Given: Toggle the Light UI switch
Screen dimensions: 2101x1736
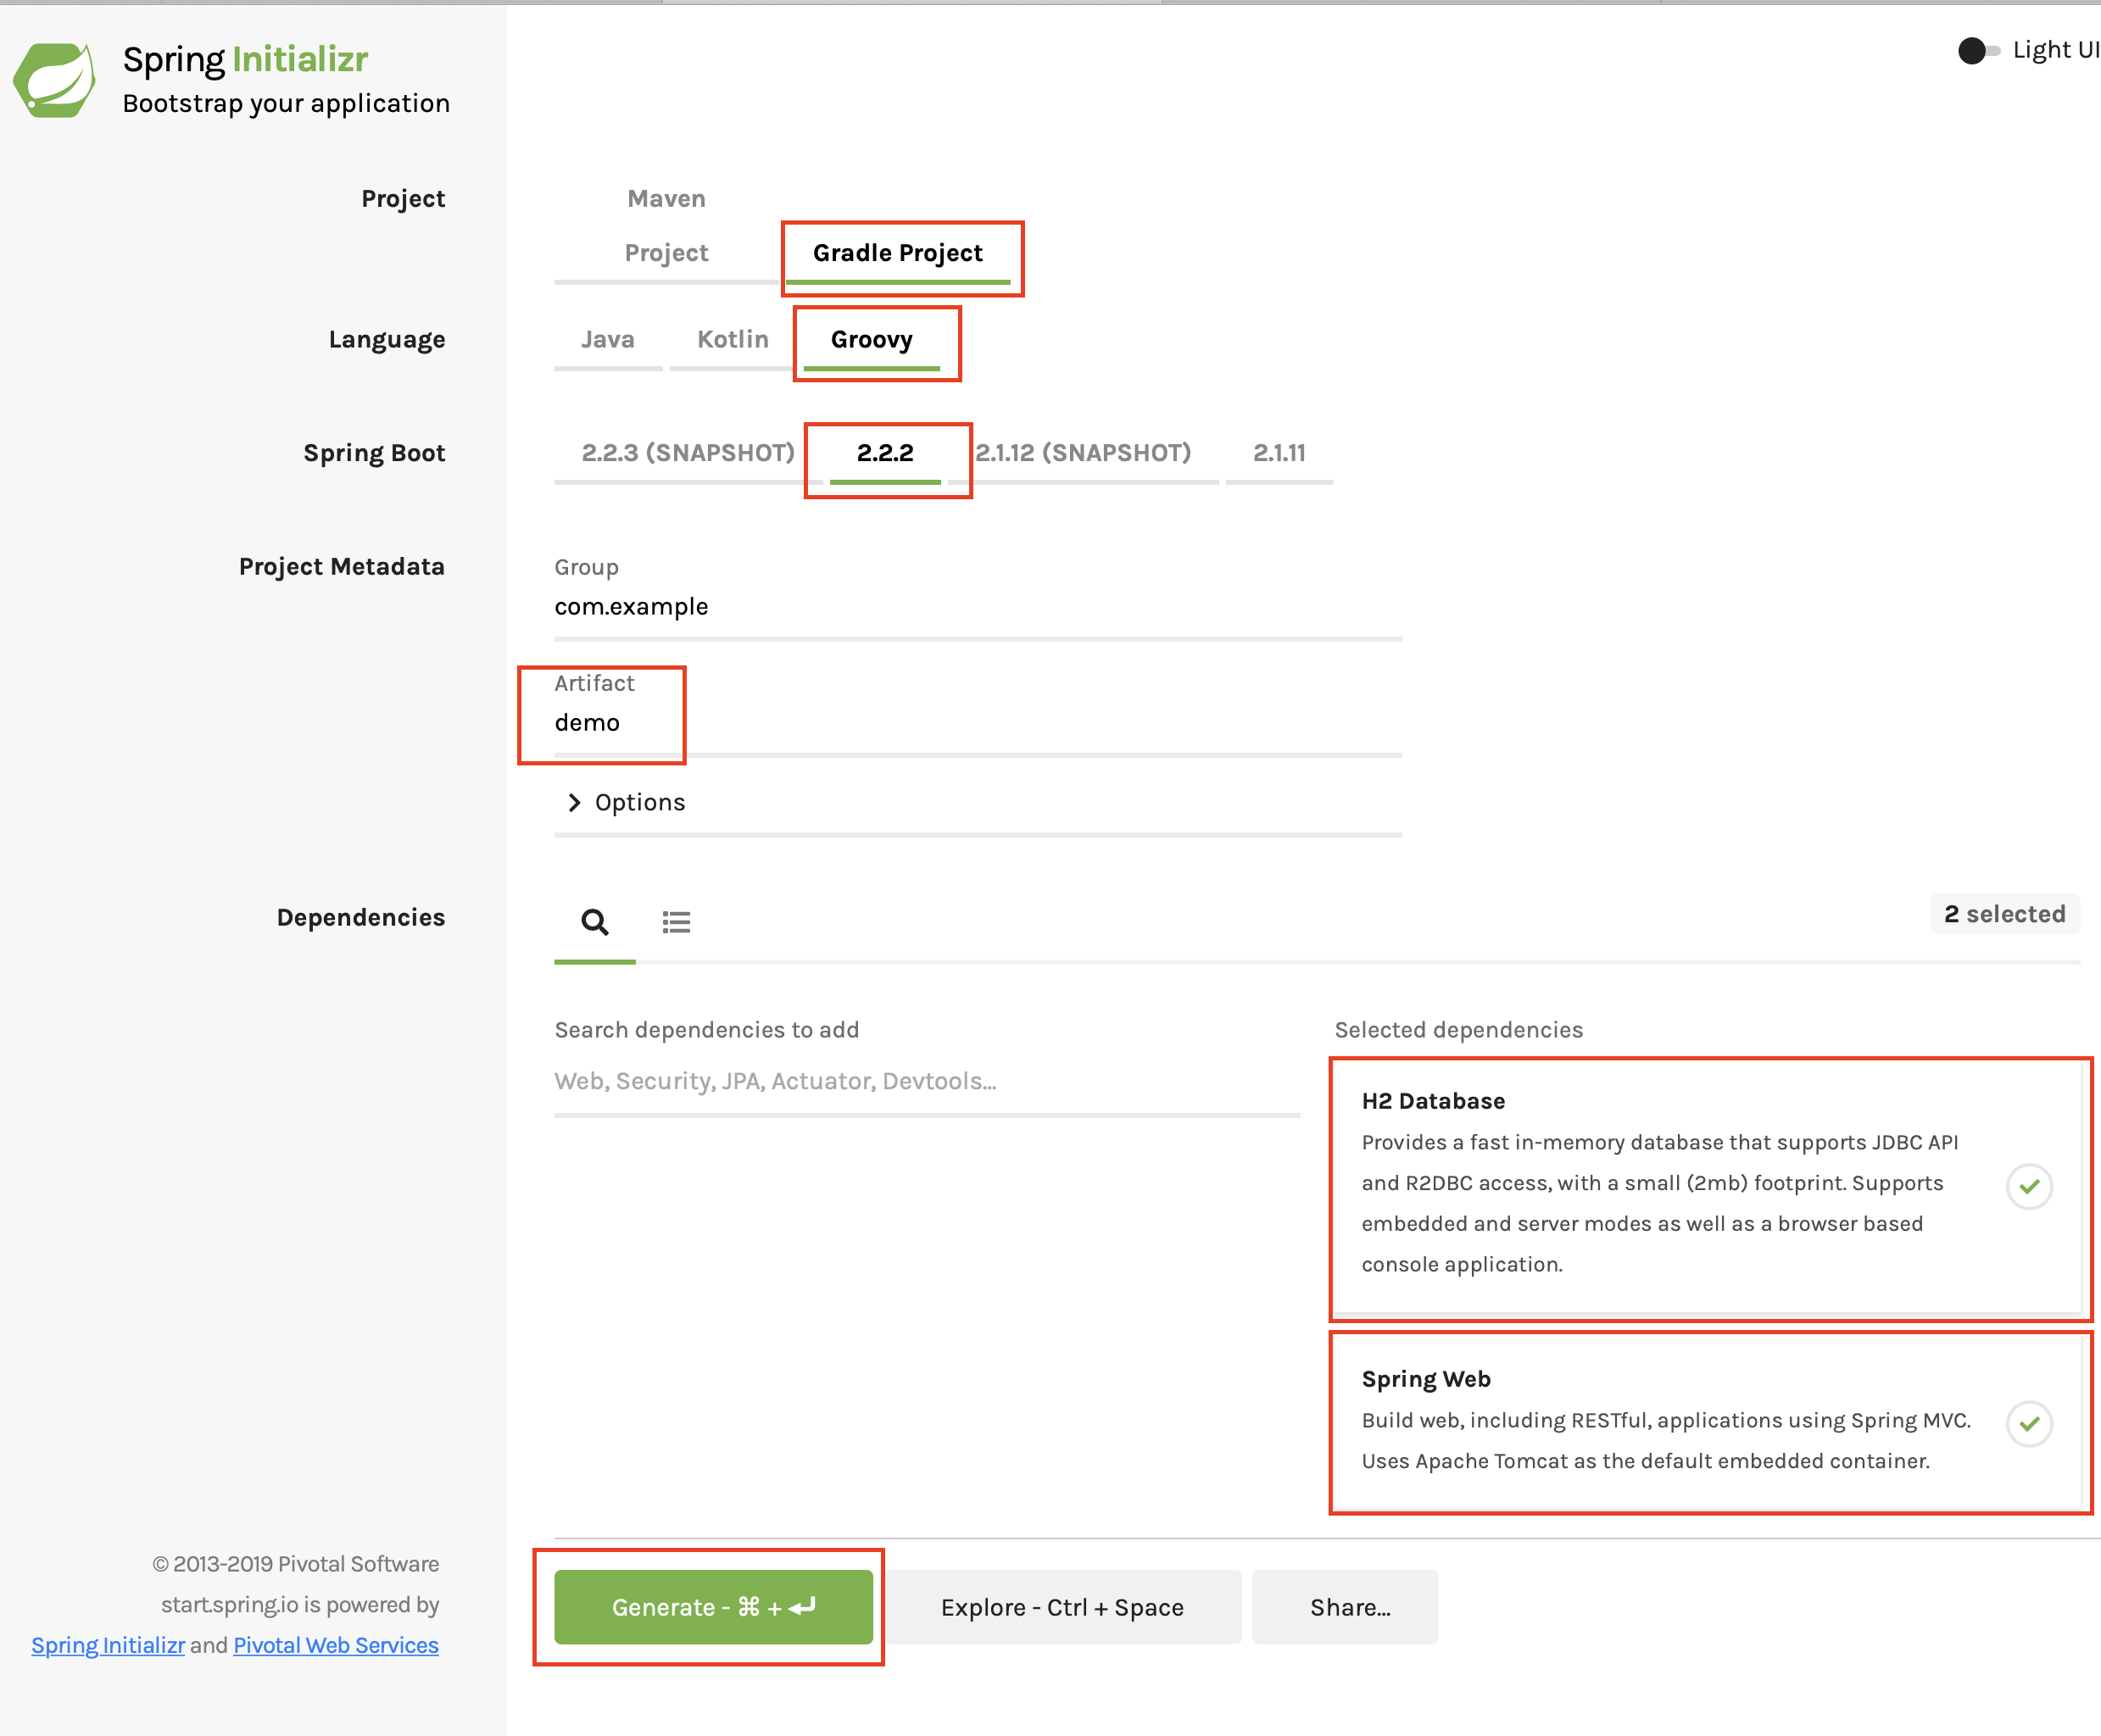Looking at the screenshot, I should 1978,50.
